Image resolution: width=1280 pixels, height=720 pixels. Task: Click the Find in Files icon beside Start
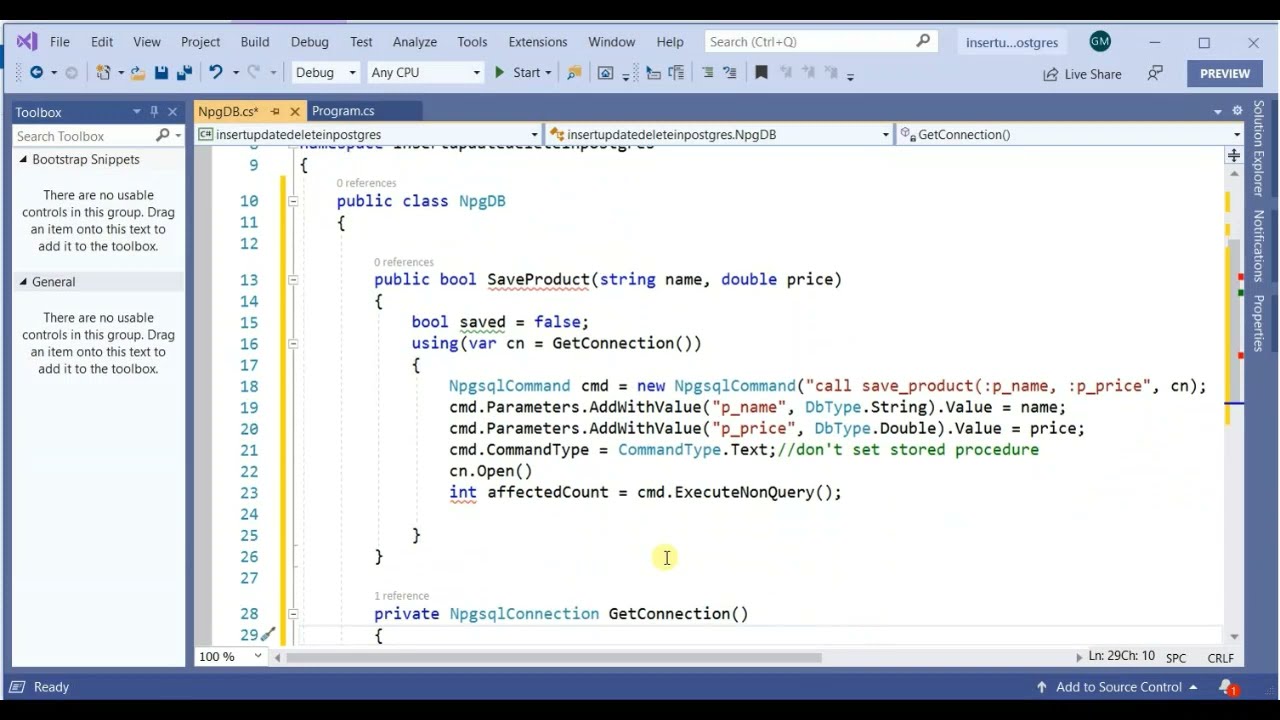tap(574, 73)
